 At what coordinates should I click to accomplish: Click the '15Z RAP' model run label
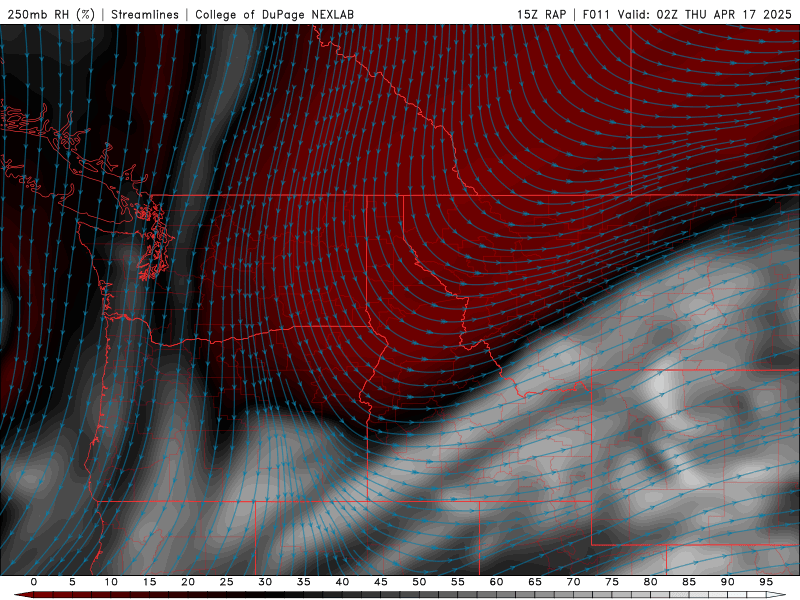point(541,14)
